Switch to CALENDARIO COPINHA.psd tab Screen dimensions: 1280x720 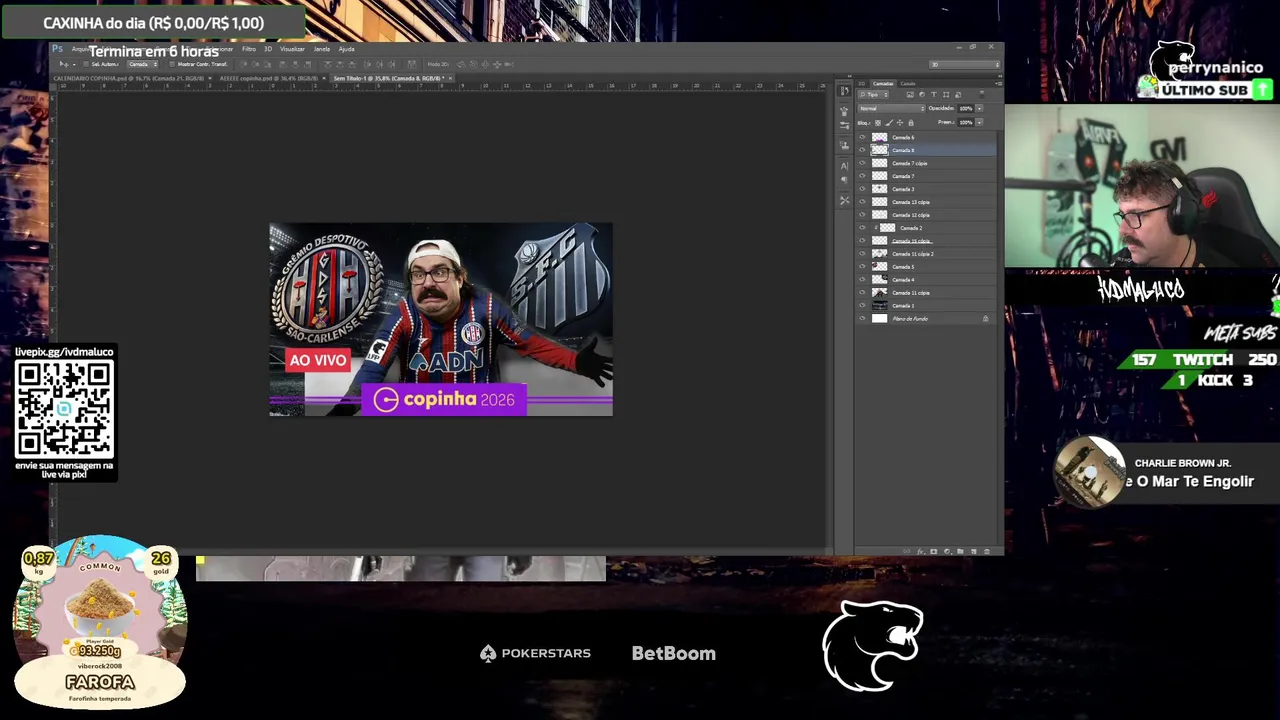128,78
